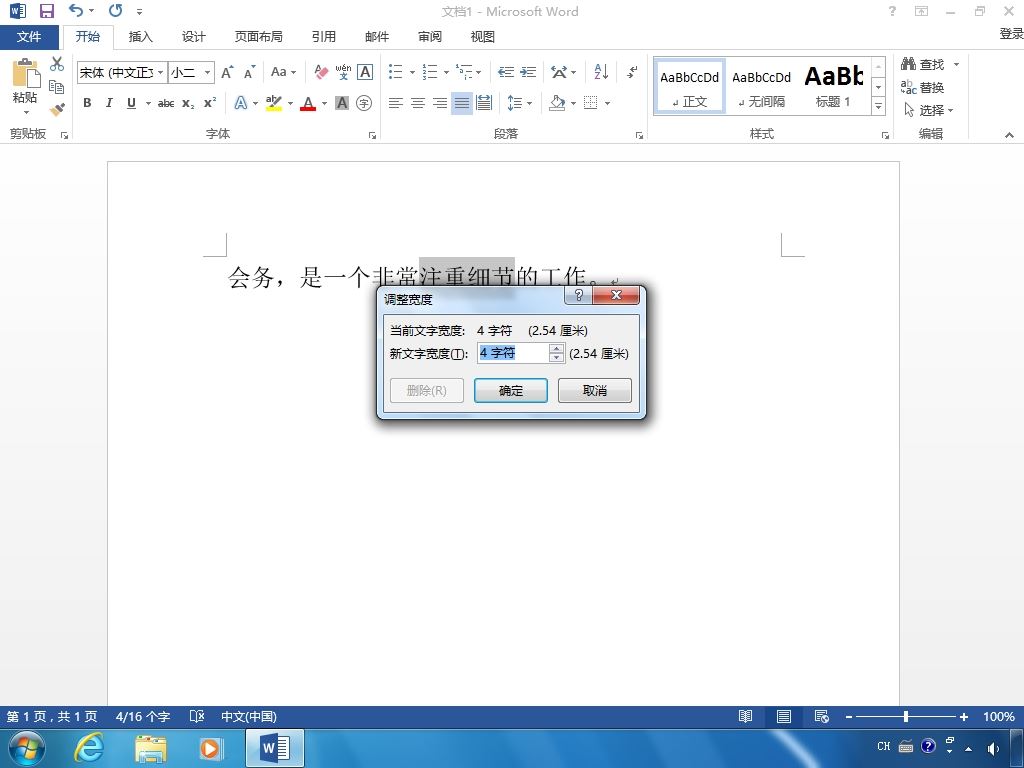Undo the last action
Screen dimensions: 1024x768
point(76,10)
